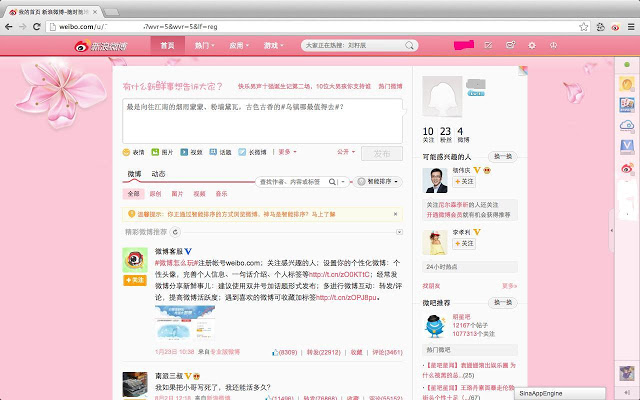The image size is (640, 400).
Task: Expand the 精彩微博推荐 collapse arrow
Action: [399, 232]
